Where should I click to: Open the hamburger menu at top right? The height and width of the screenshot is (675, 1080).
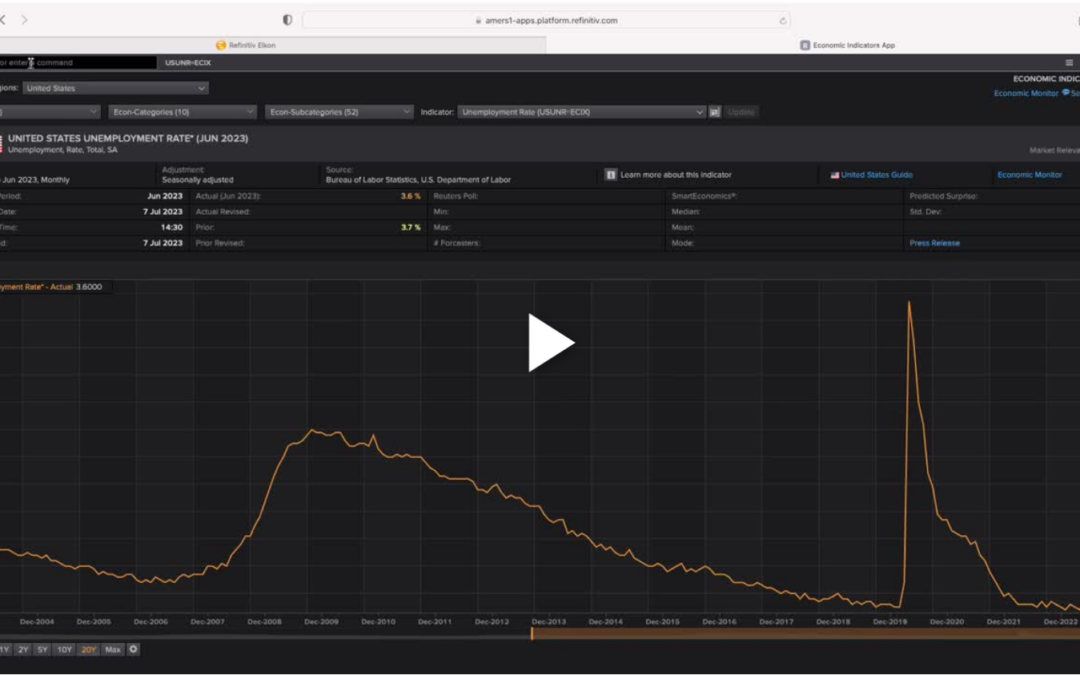(x=1069, y=63)
